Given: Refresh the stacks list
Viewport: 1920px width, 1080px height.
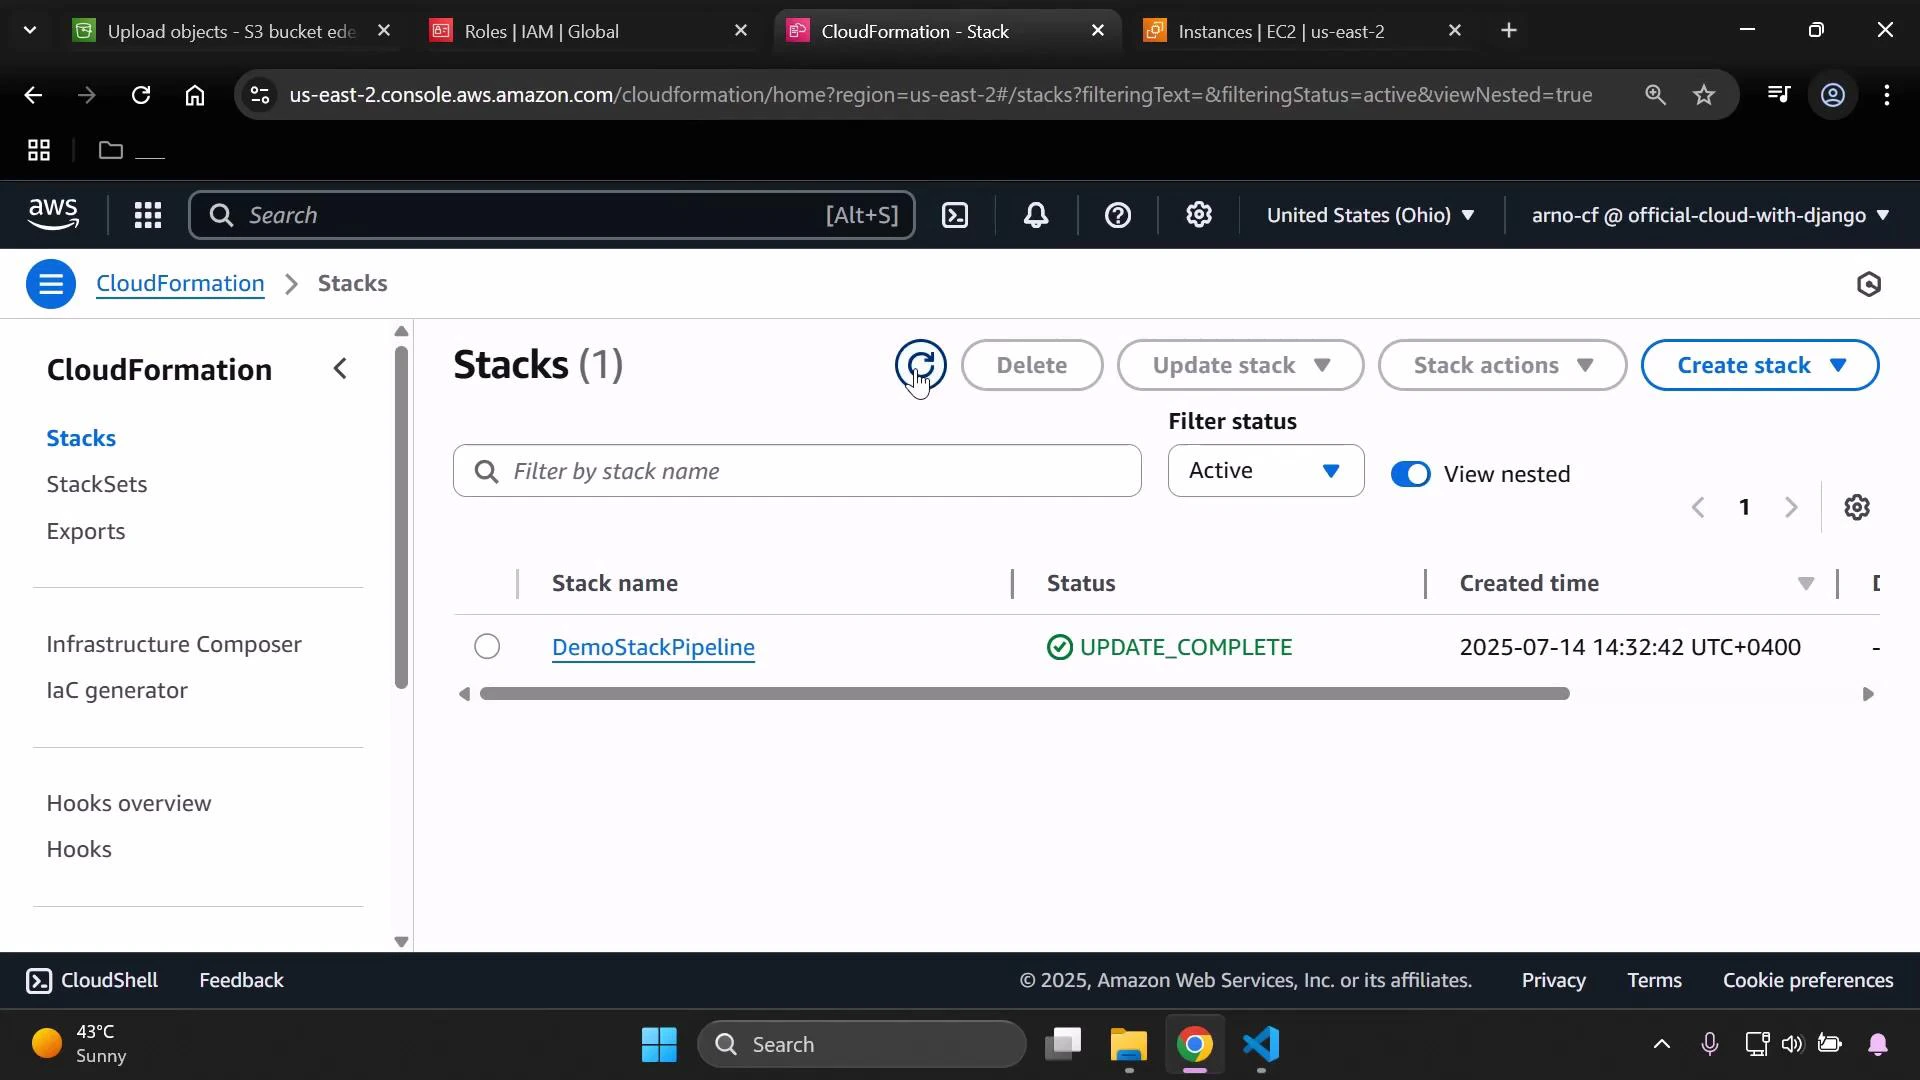Looking at the screenshot, I should 921,365.
